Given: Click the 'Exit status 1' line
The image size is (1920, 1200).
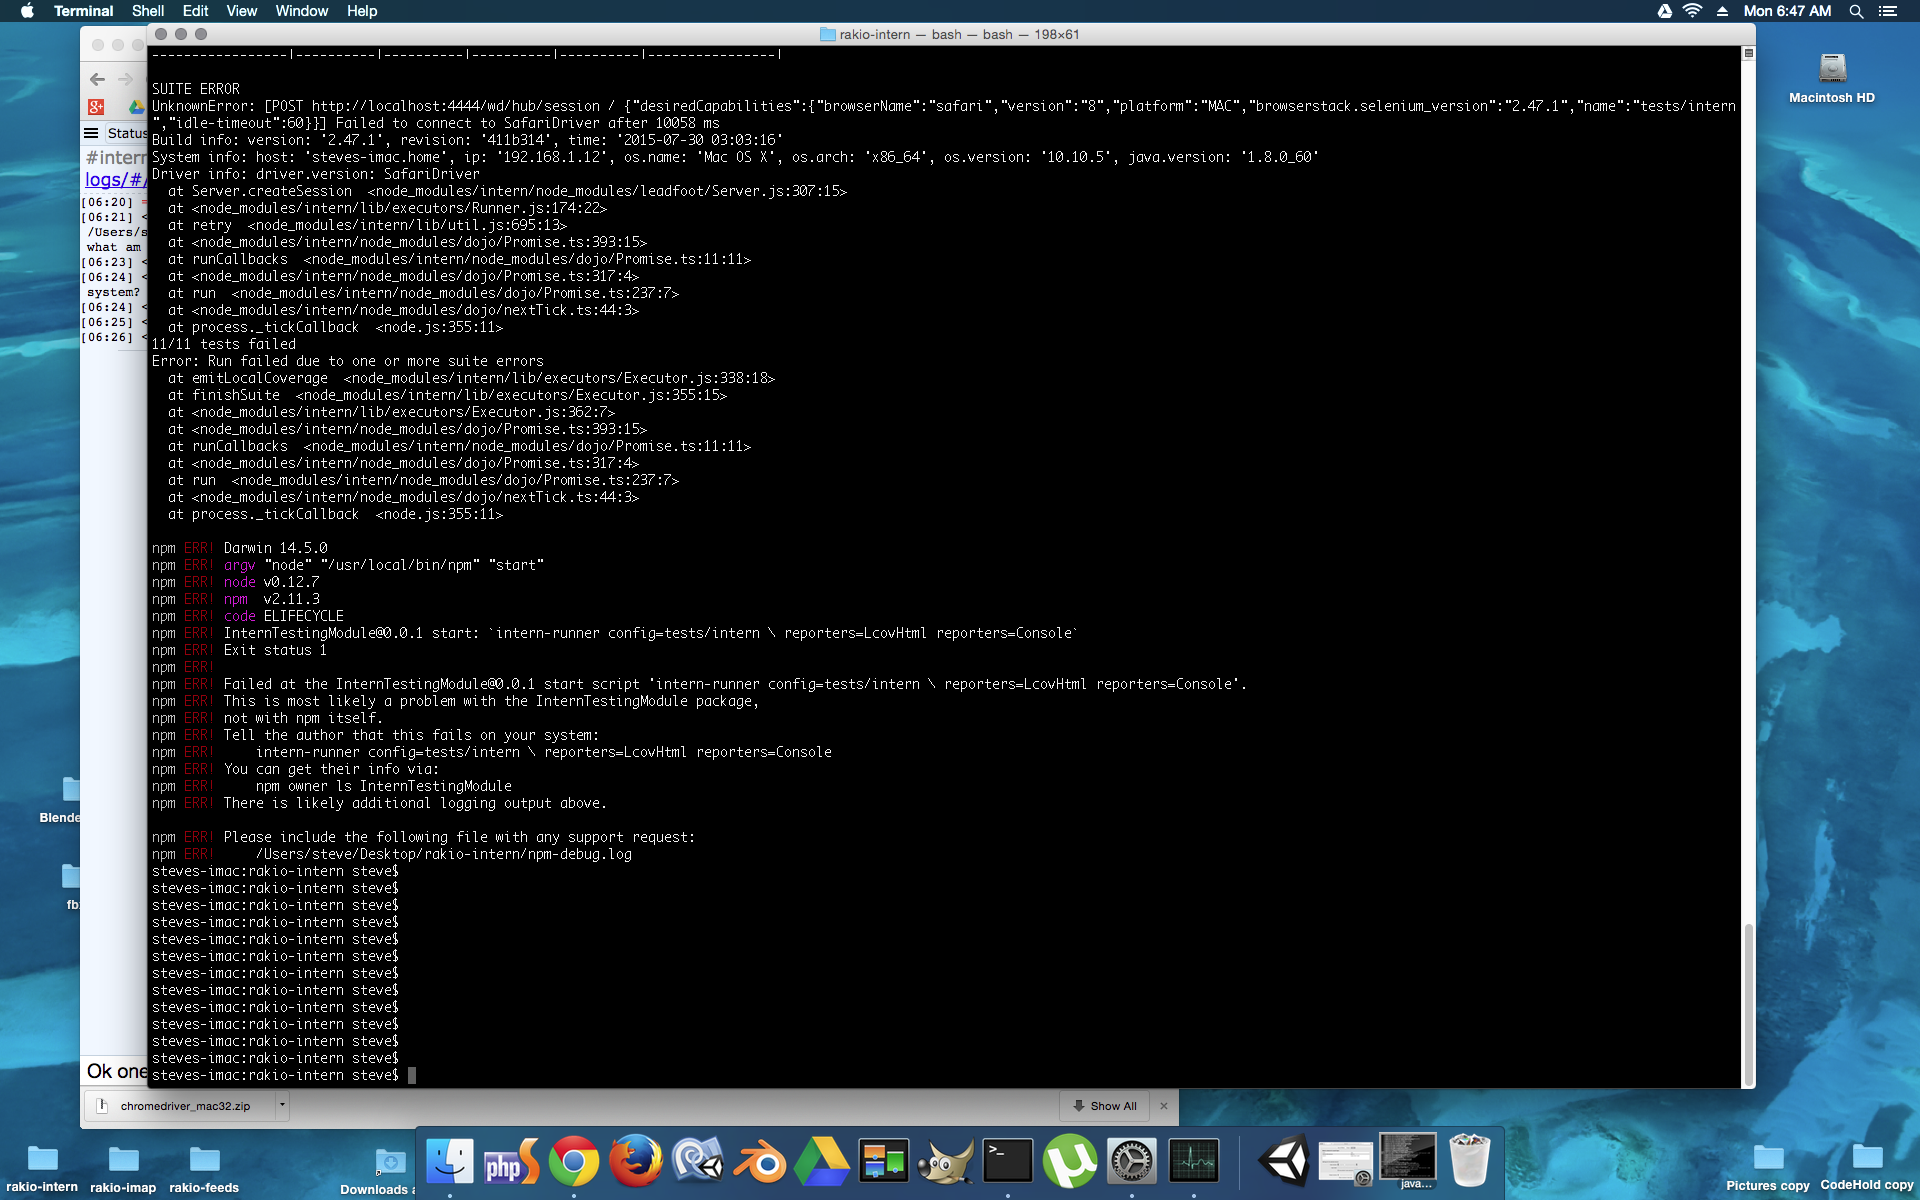Looking at the screenshot, I should pos(275,650).
